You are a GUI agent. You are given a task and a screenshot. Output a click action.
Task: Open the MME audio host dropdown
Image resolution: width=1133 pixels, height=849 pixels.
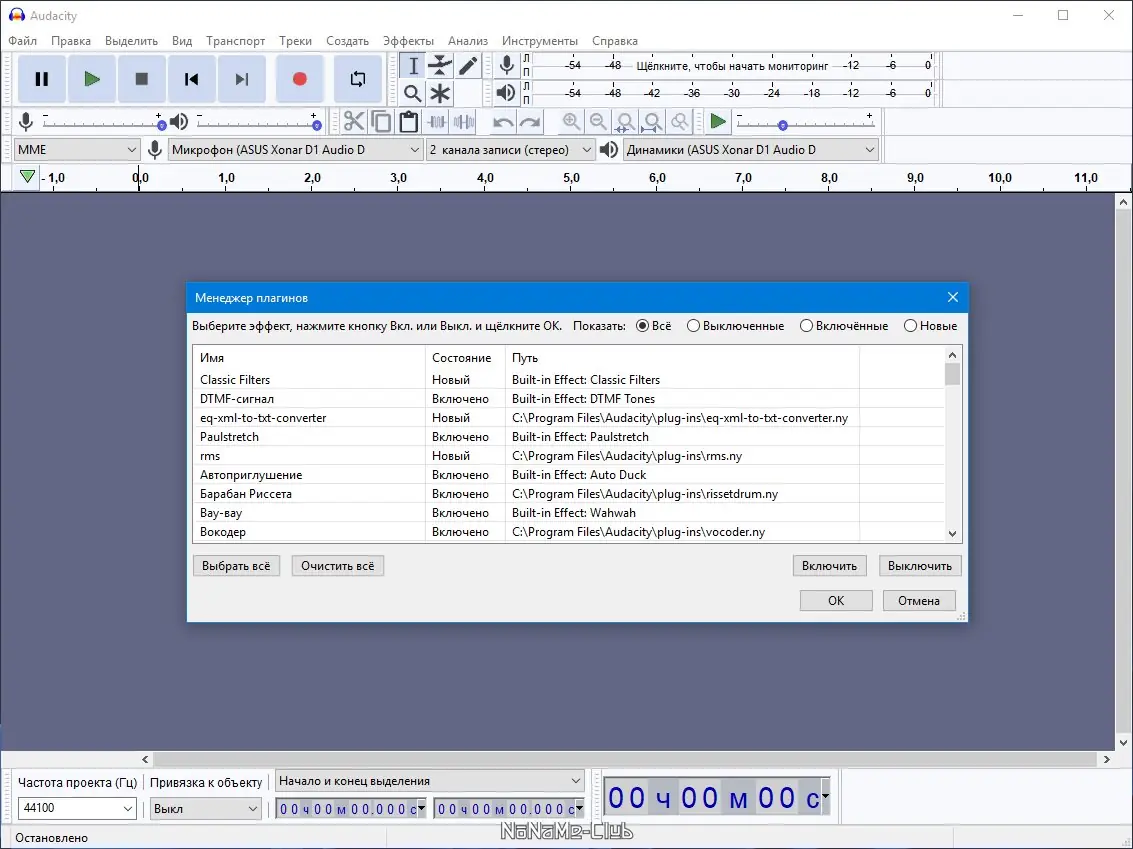click(77, 150)
